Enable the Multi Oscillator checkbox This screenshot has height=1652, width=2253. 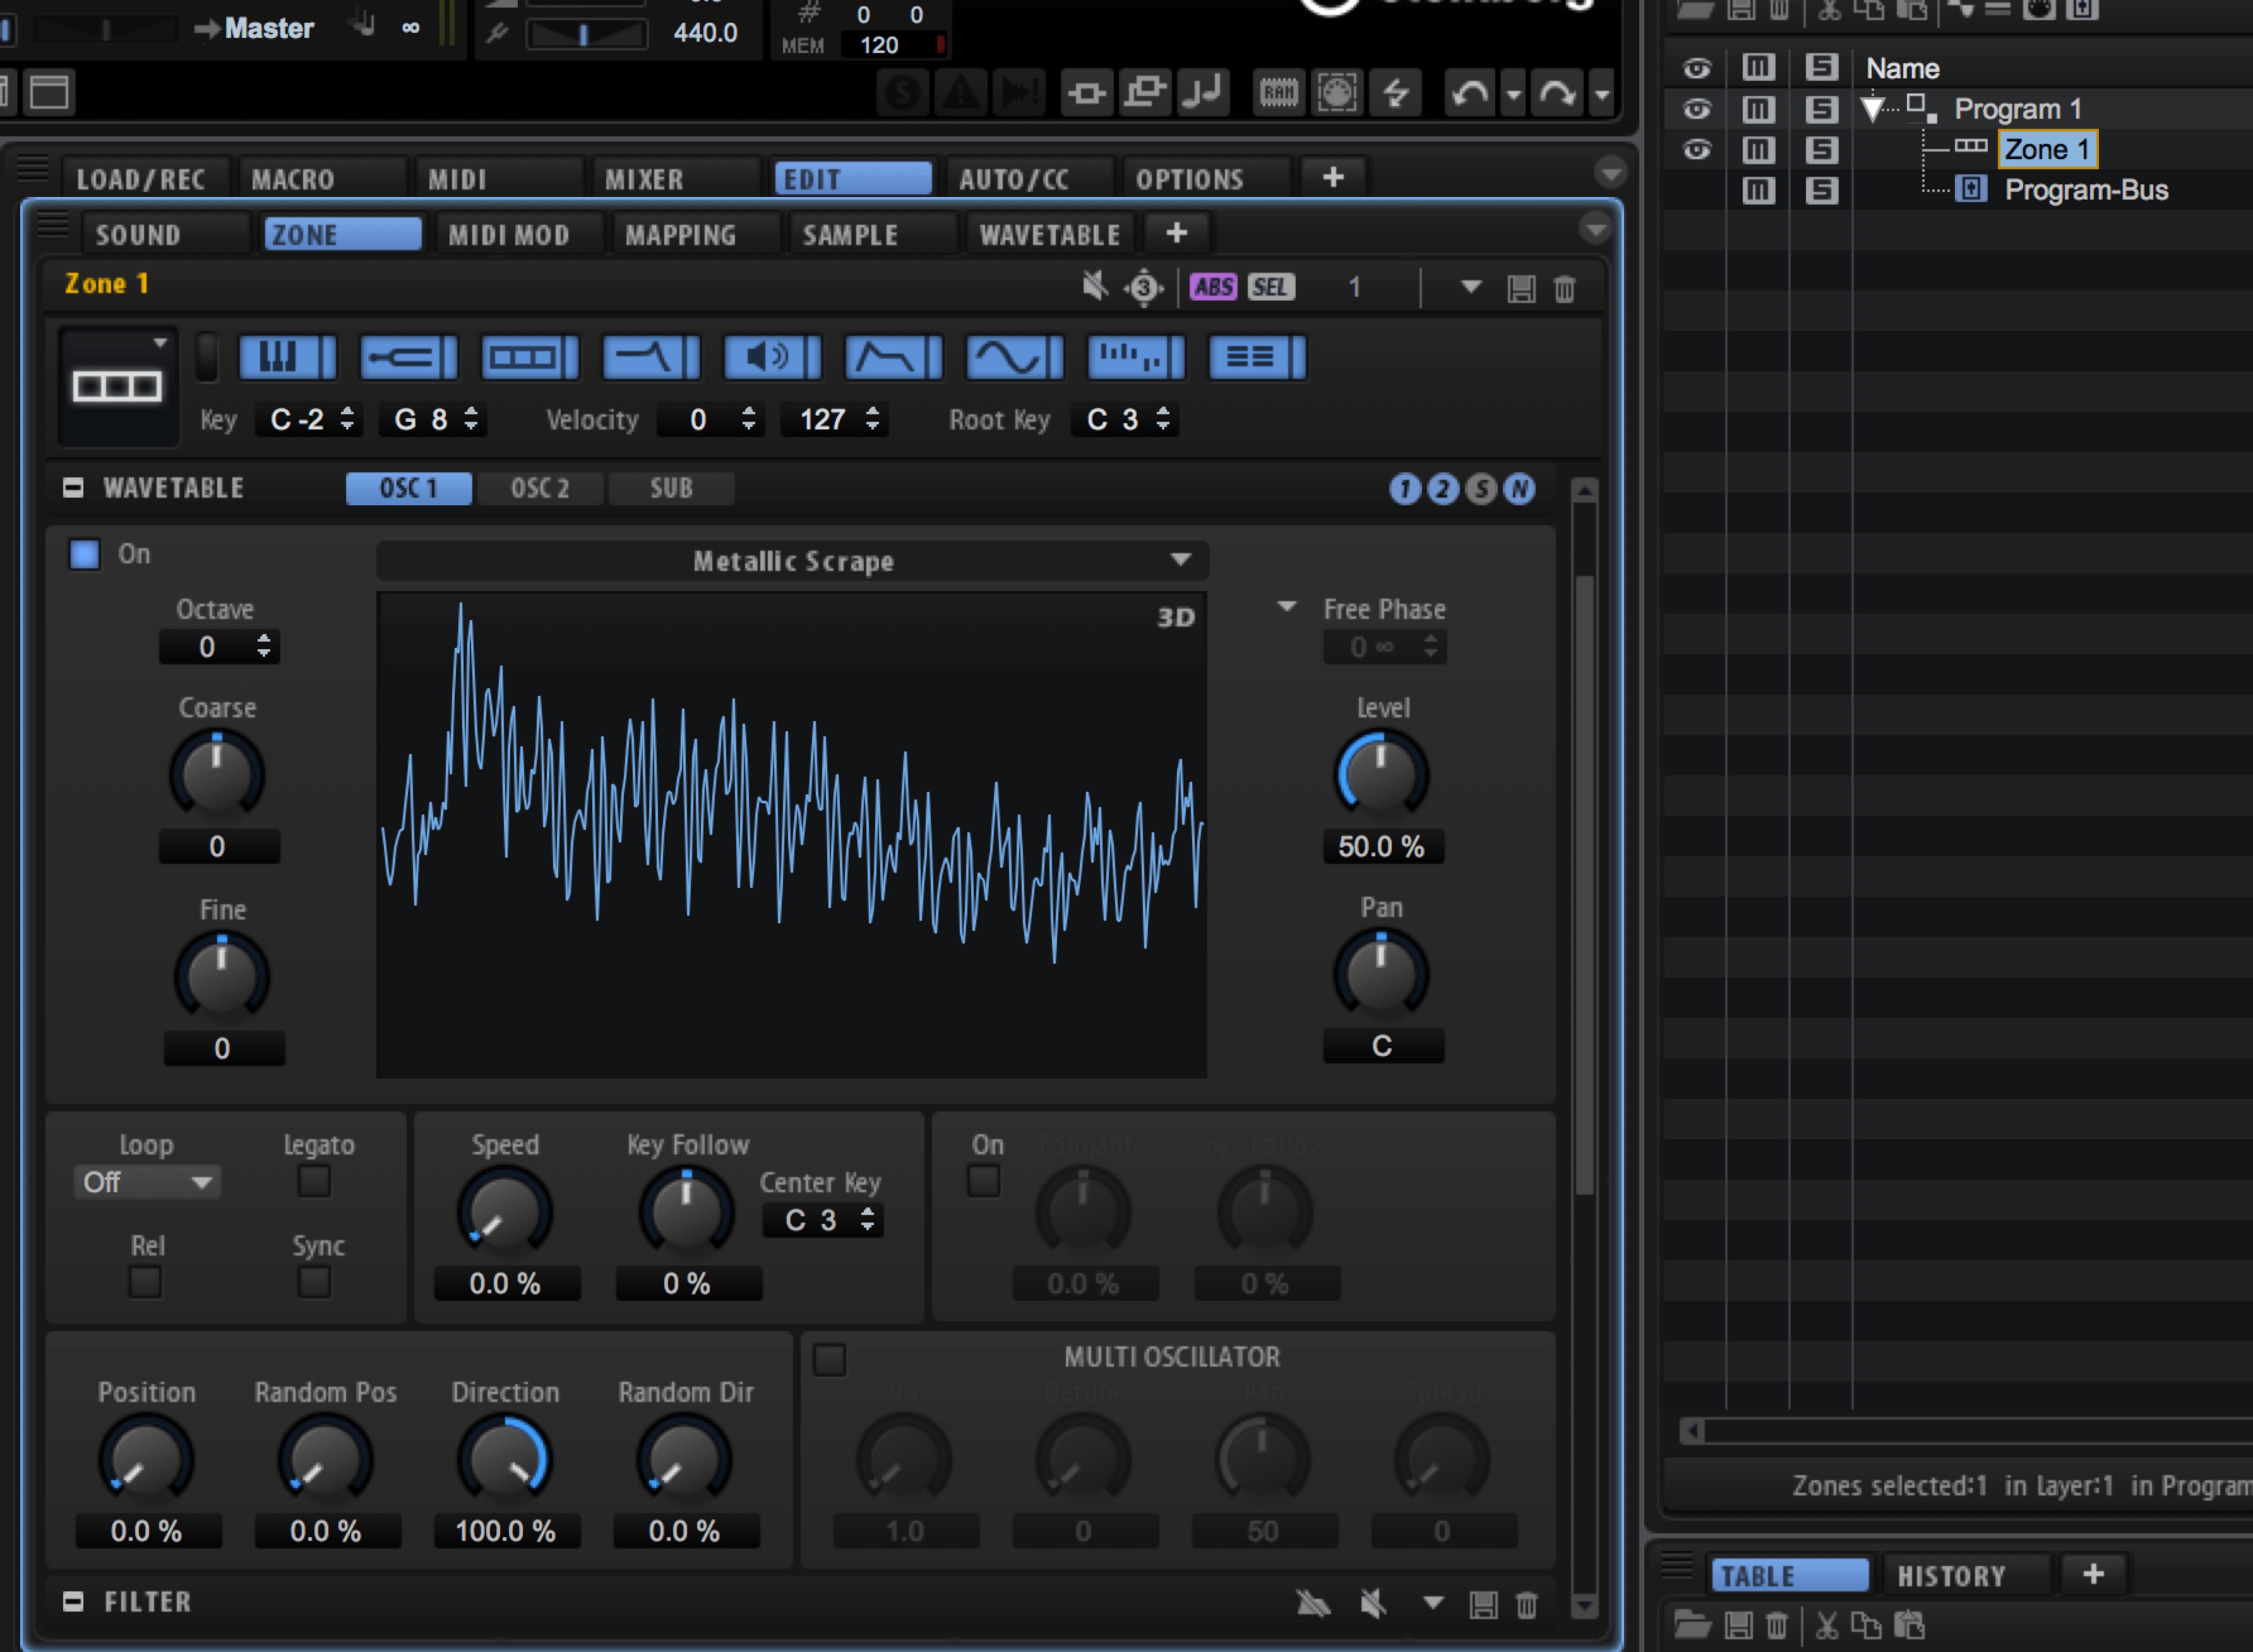click(829, 1359)
